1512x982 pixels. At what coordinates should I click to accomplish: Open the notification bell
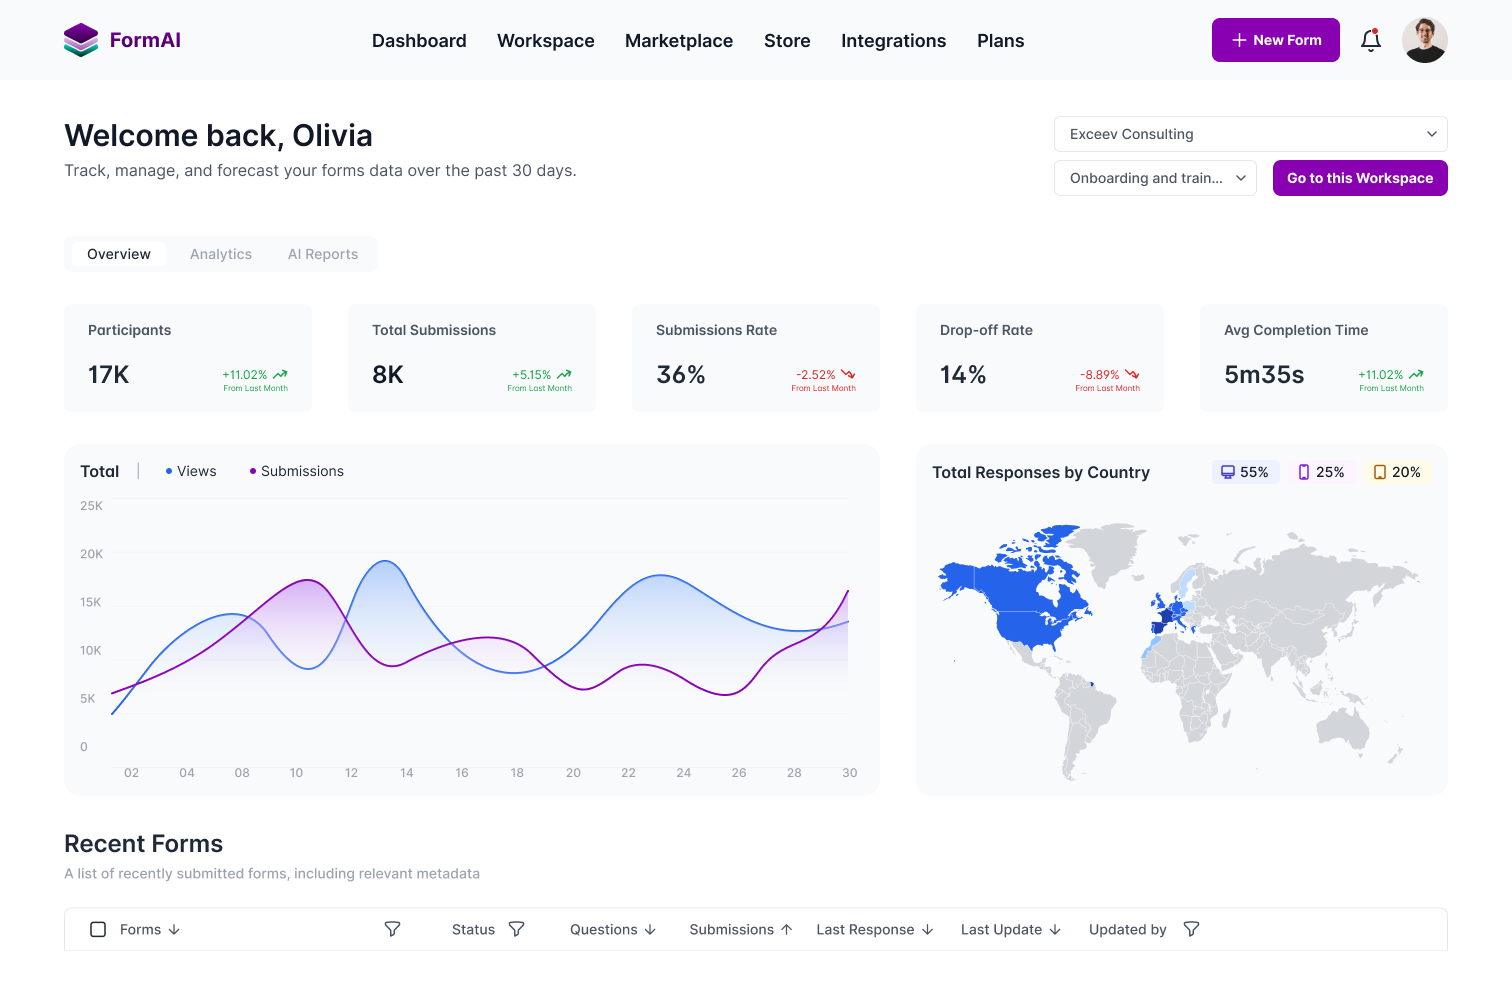coord(1371,40)
